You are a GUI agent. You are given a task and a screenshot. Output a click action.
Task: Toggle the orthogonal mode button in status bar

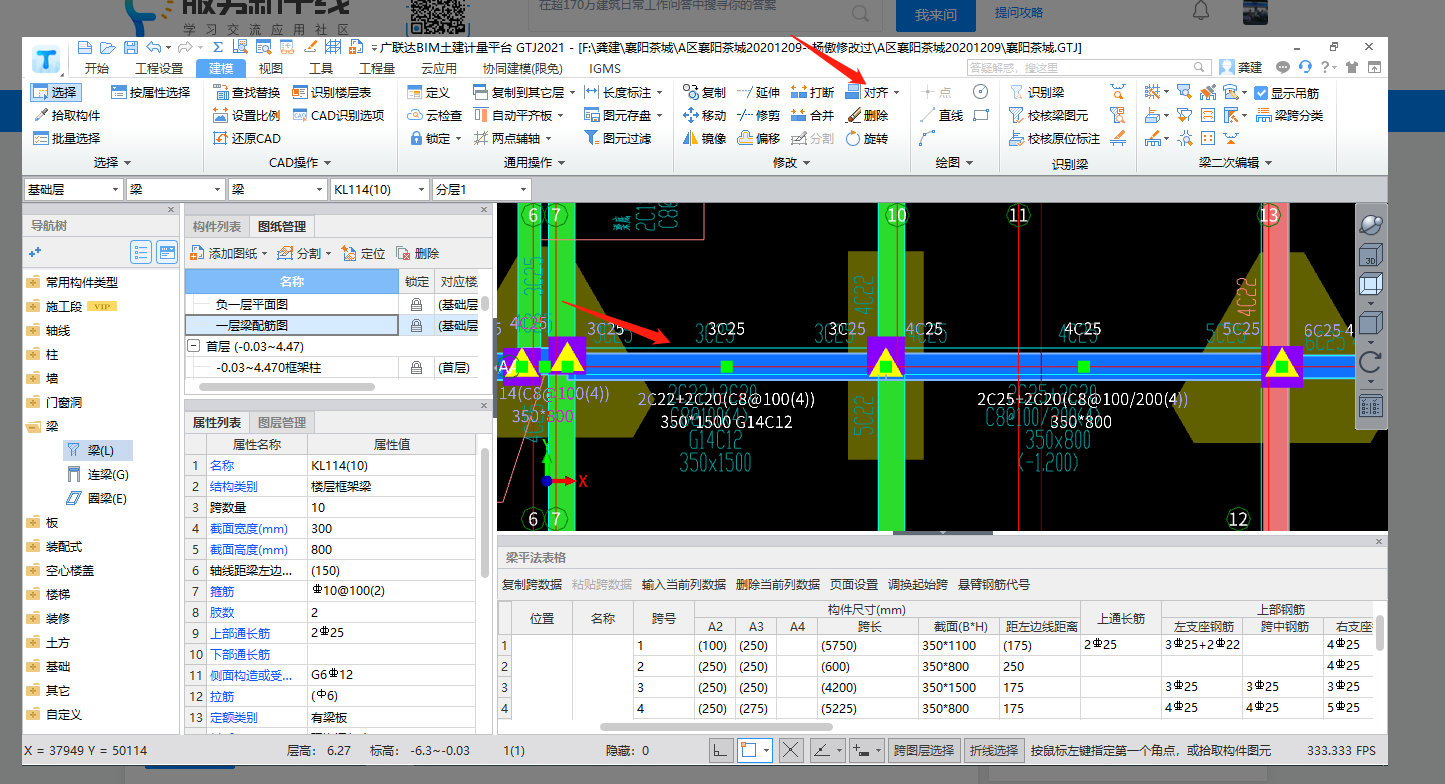coord(721,749)
